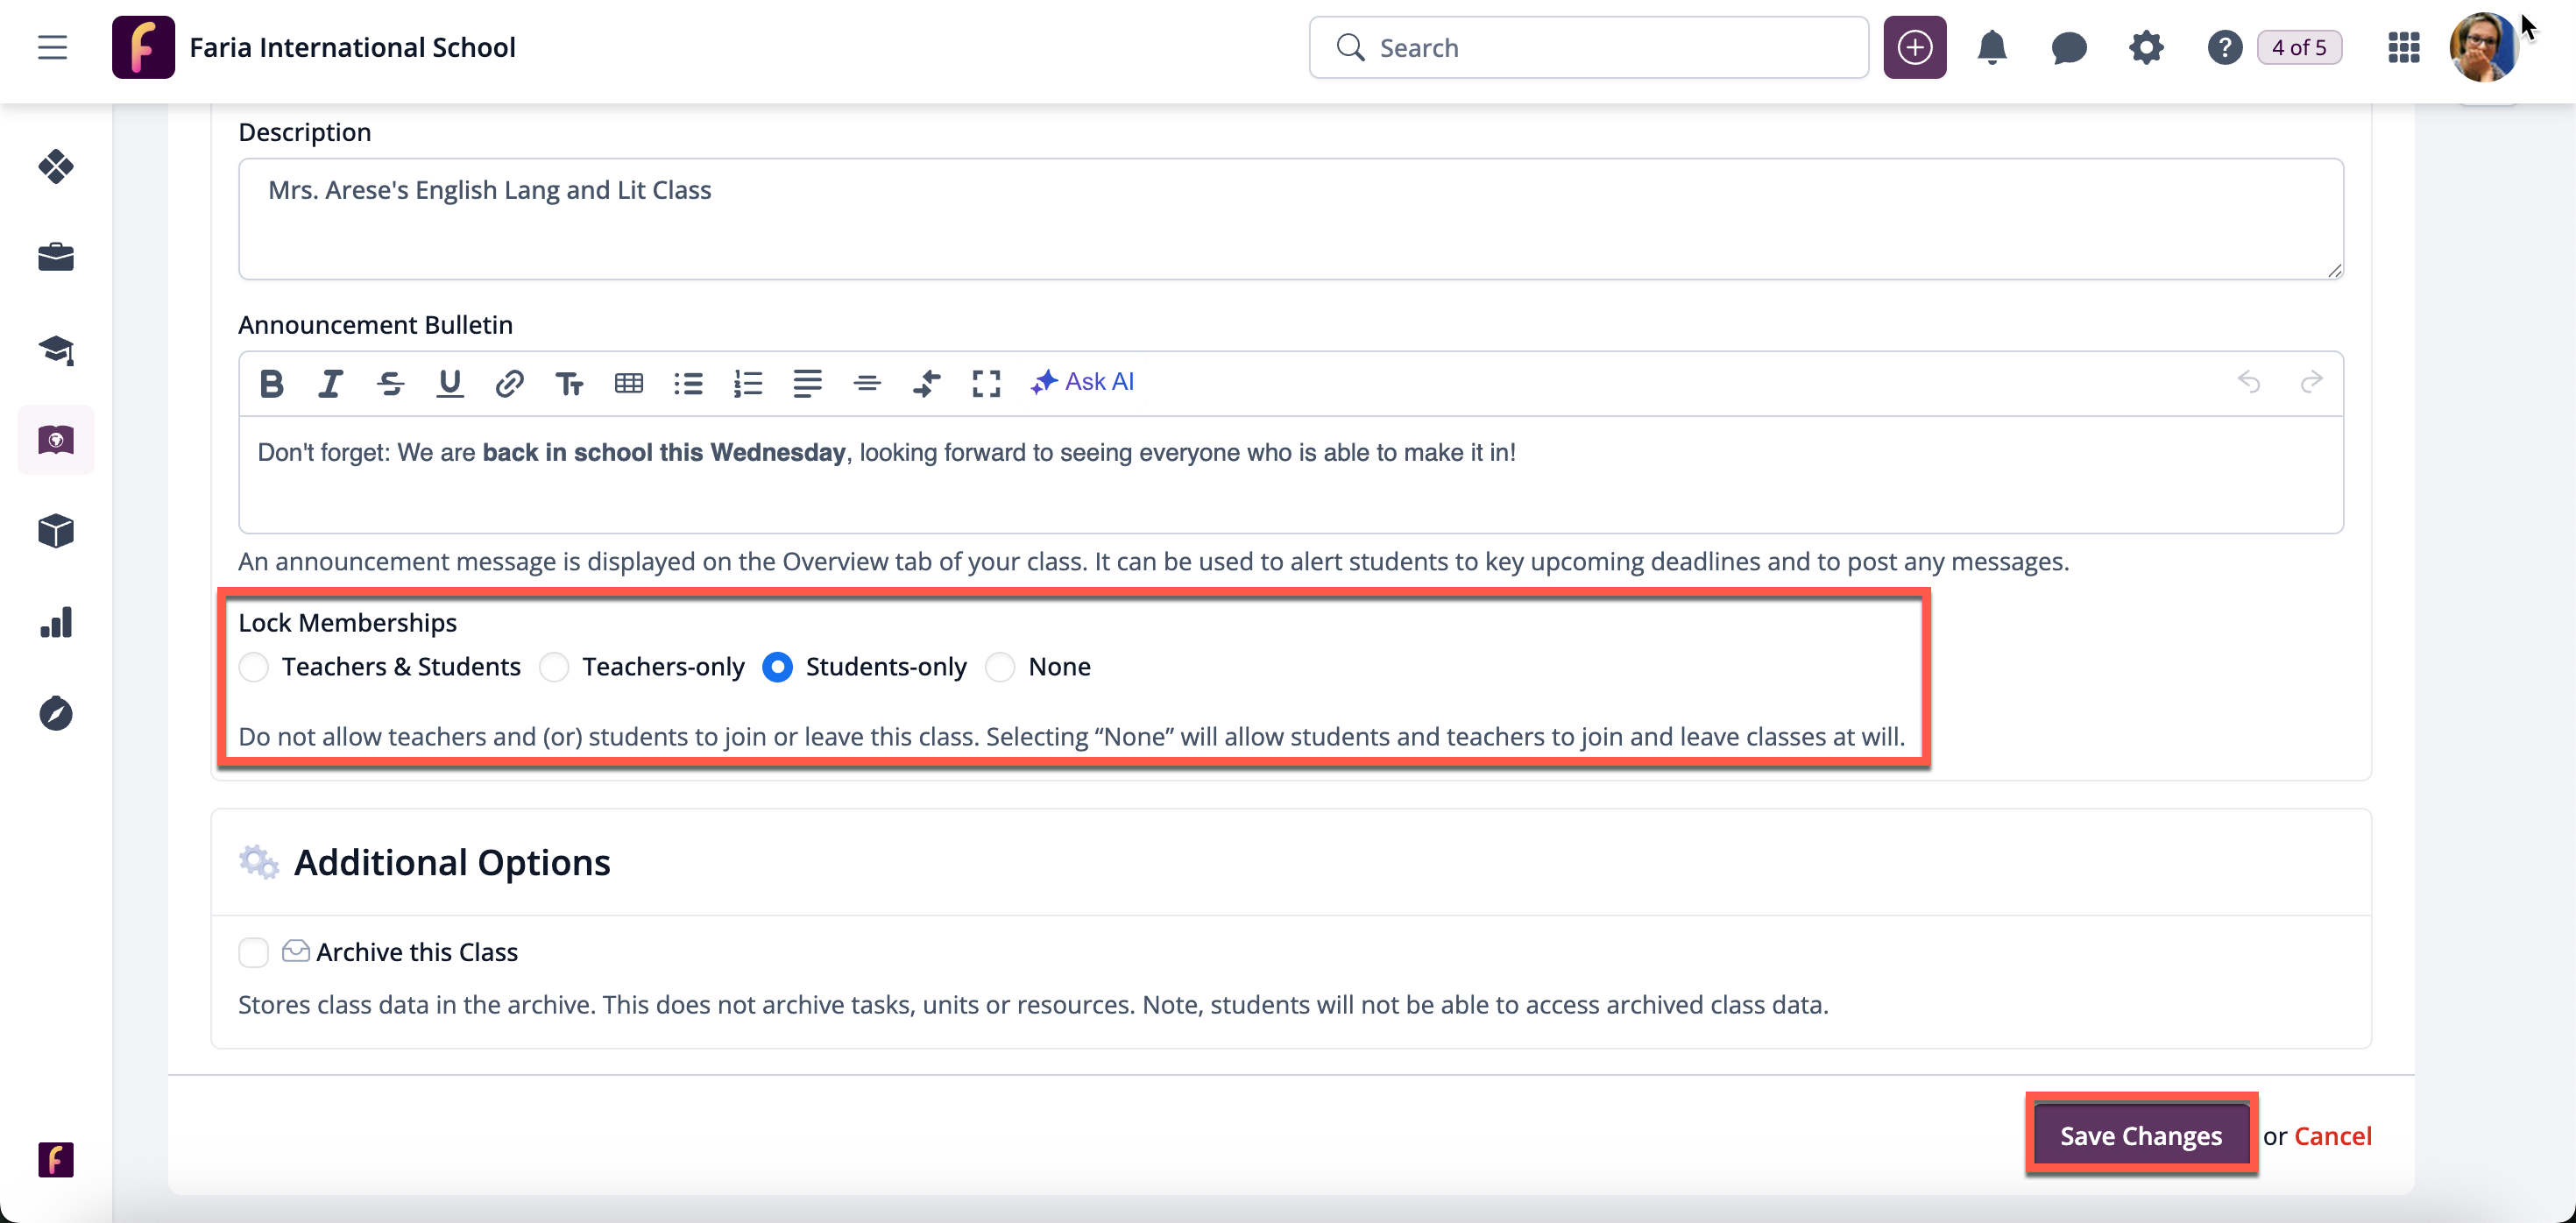2576x1223 pixels.
Task: Click the Cancel link
Action: [2332, 1136]
